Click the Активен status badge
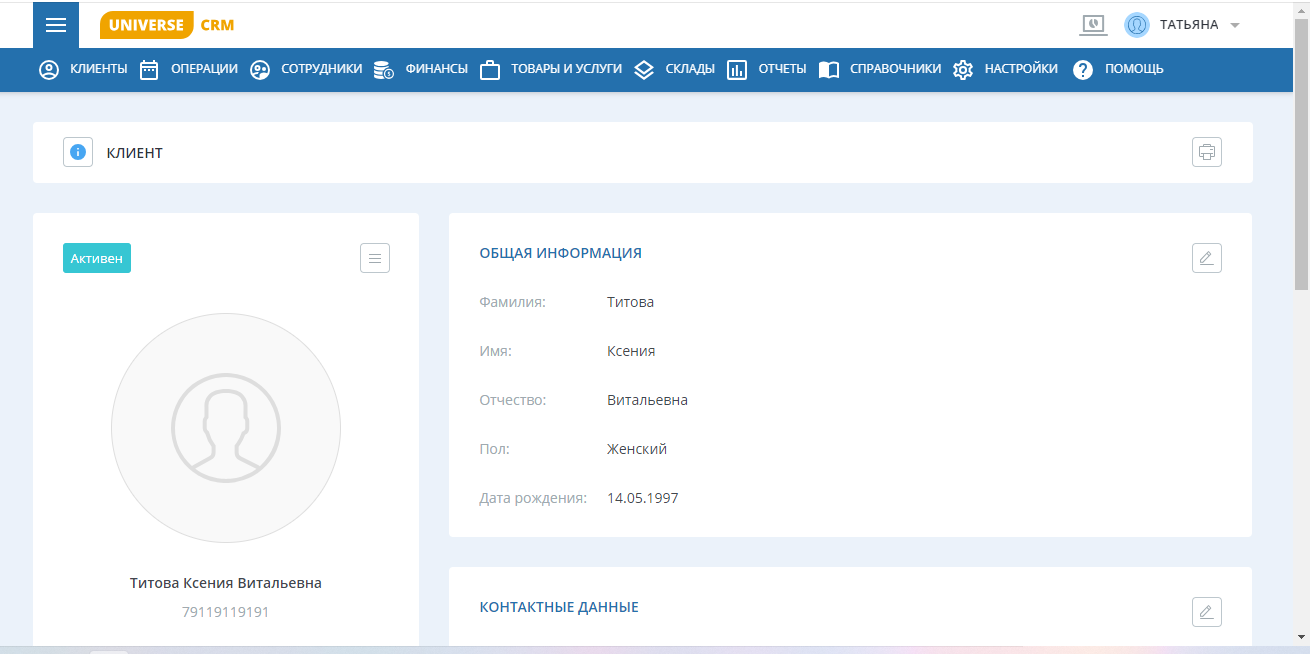Viewport: 1310px width, 654px height. [96, 257]
